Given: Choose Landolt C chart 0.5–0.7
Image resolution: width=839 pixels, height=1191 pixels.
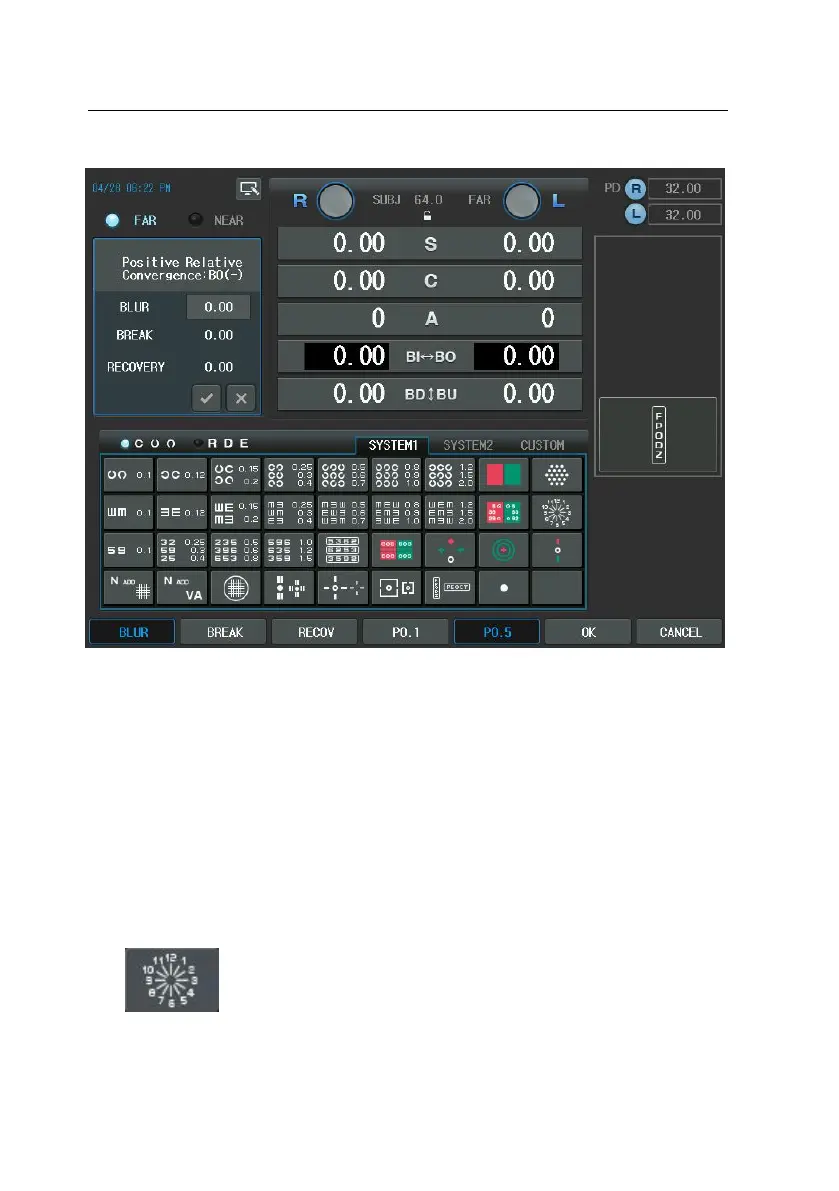Looking at the screenshot, I should [343, 475].
